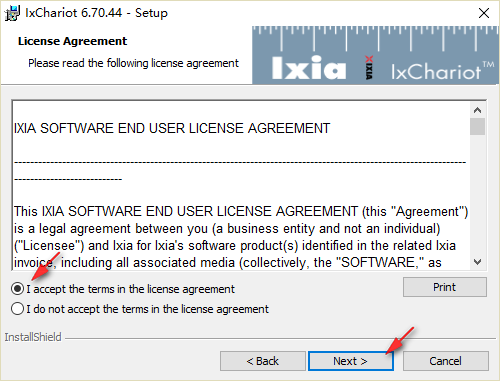Click 'IxChariot 6.70.44 - Setup' window title

pos(96,13)
